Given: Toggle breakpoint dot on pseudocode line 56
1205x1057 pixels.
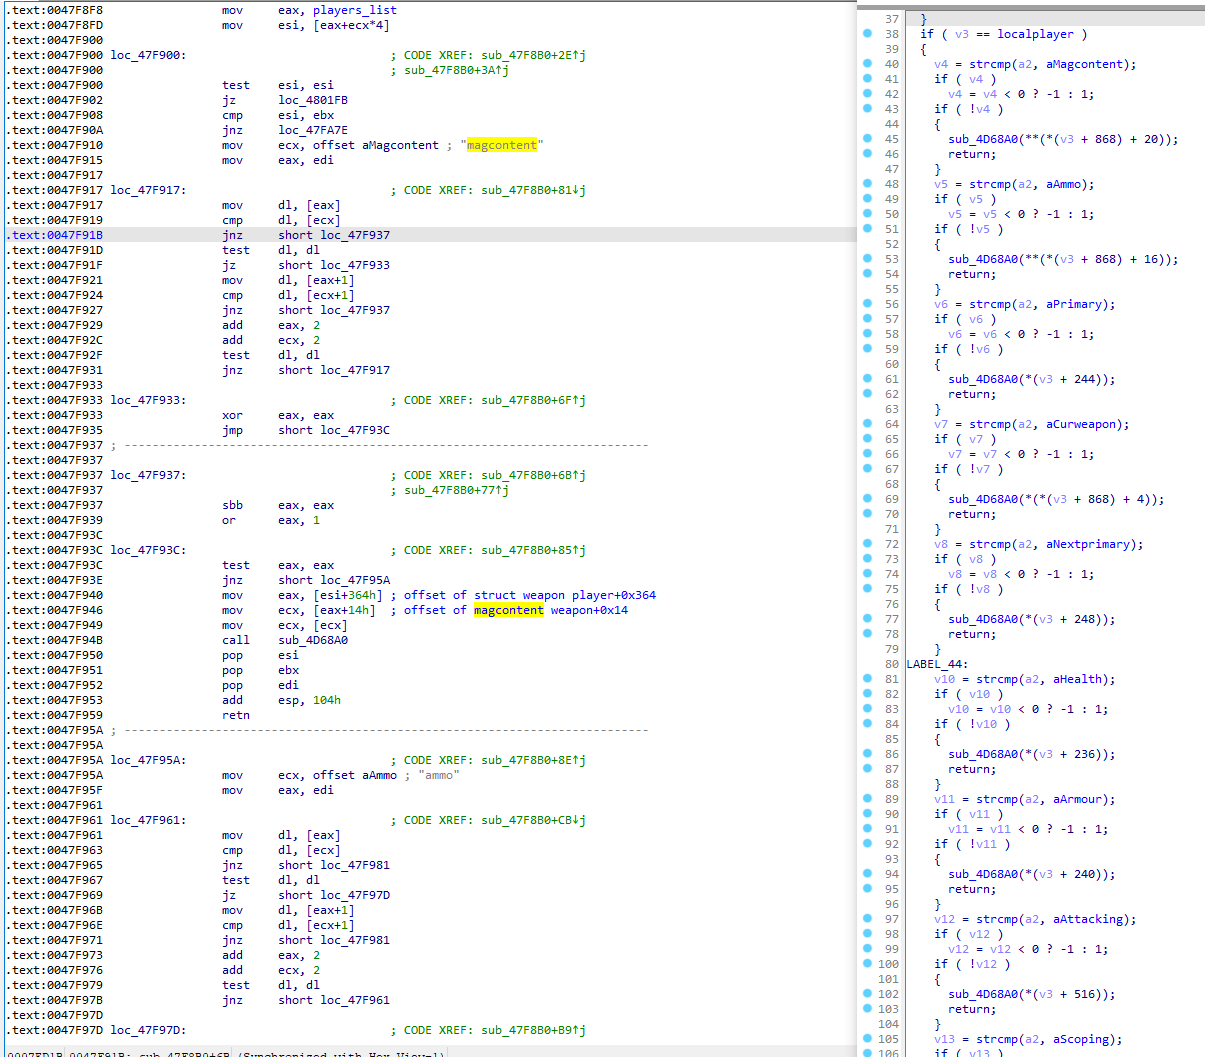Looking at the screenshot, I should [867, 304].
